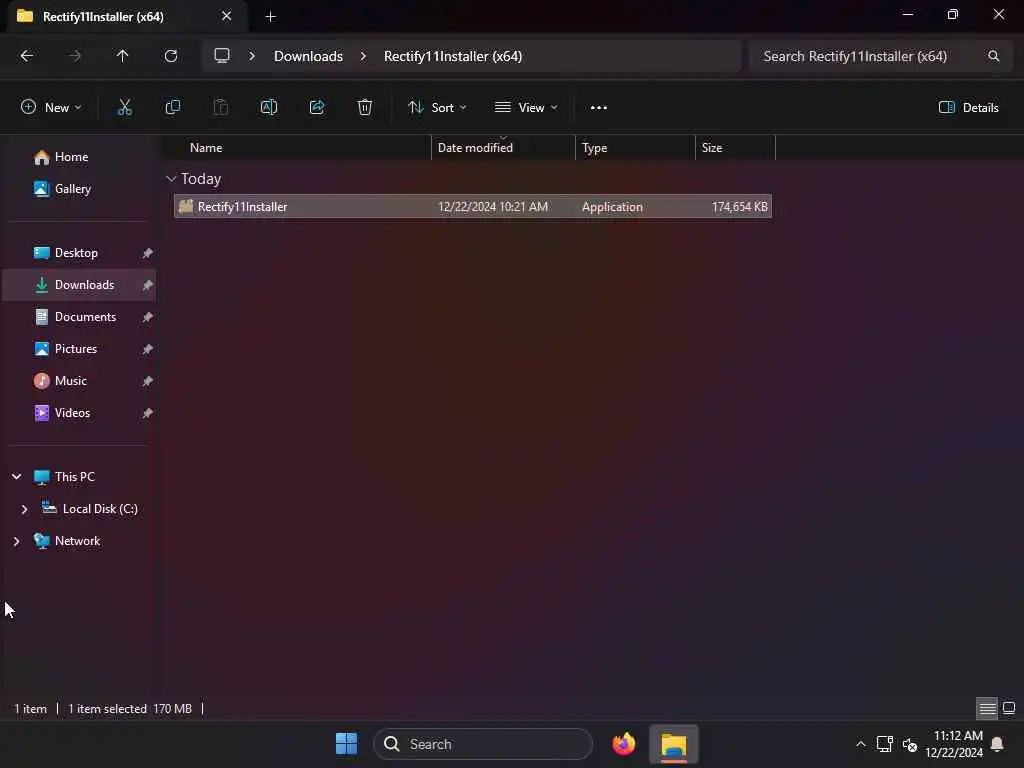This screenshot has width=1024, height=768.
Task: Refresh the current folder
Action: click(171, 56)
